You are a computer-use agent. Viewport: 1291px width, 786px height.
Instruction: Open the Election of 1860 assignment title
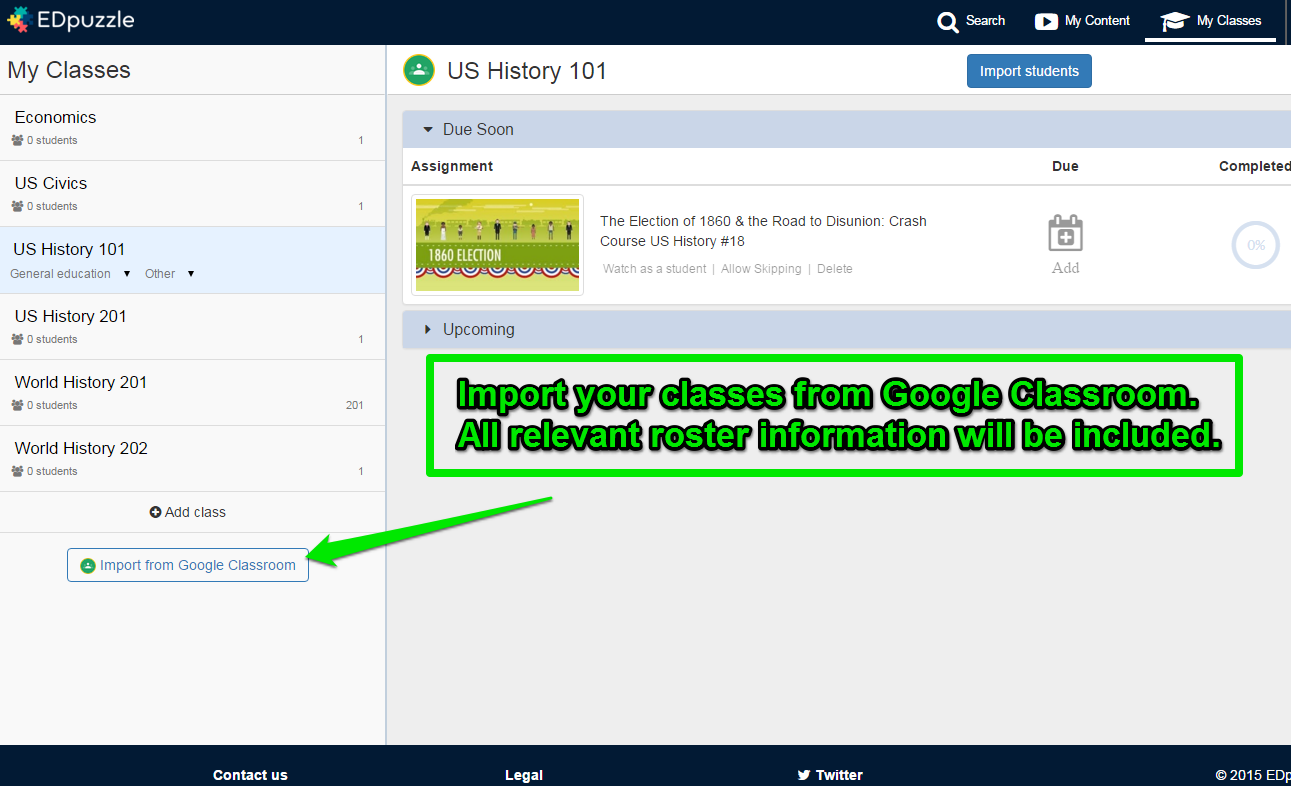click(x=763, y=231)
